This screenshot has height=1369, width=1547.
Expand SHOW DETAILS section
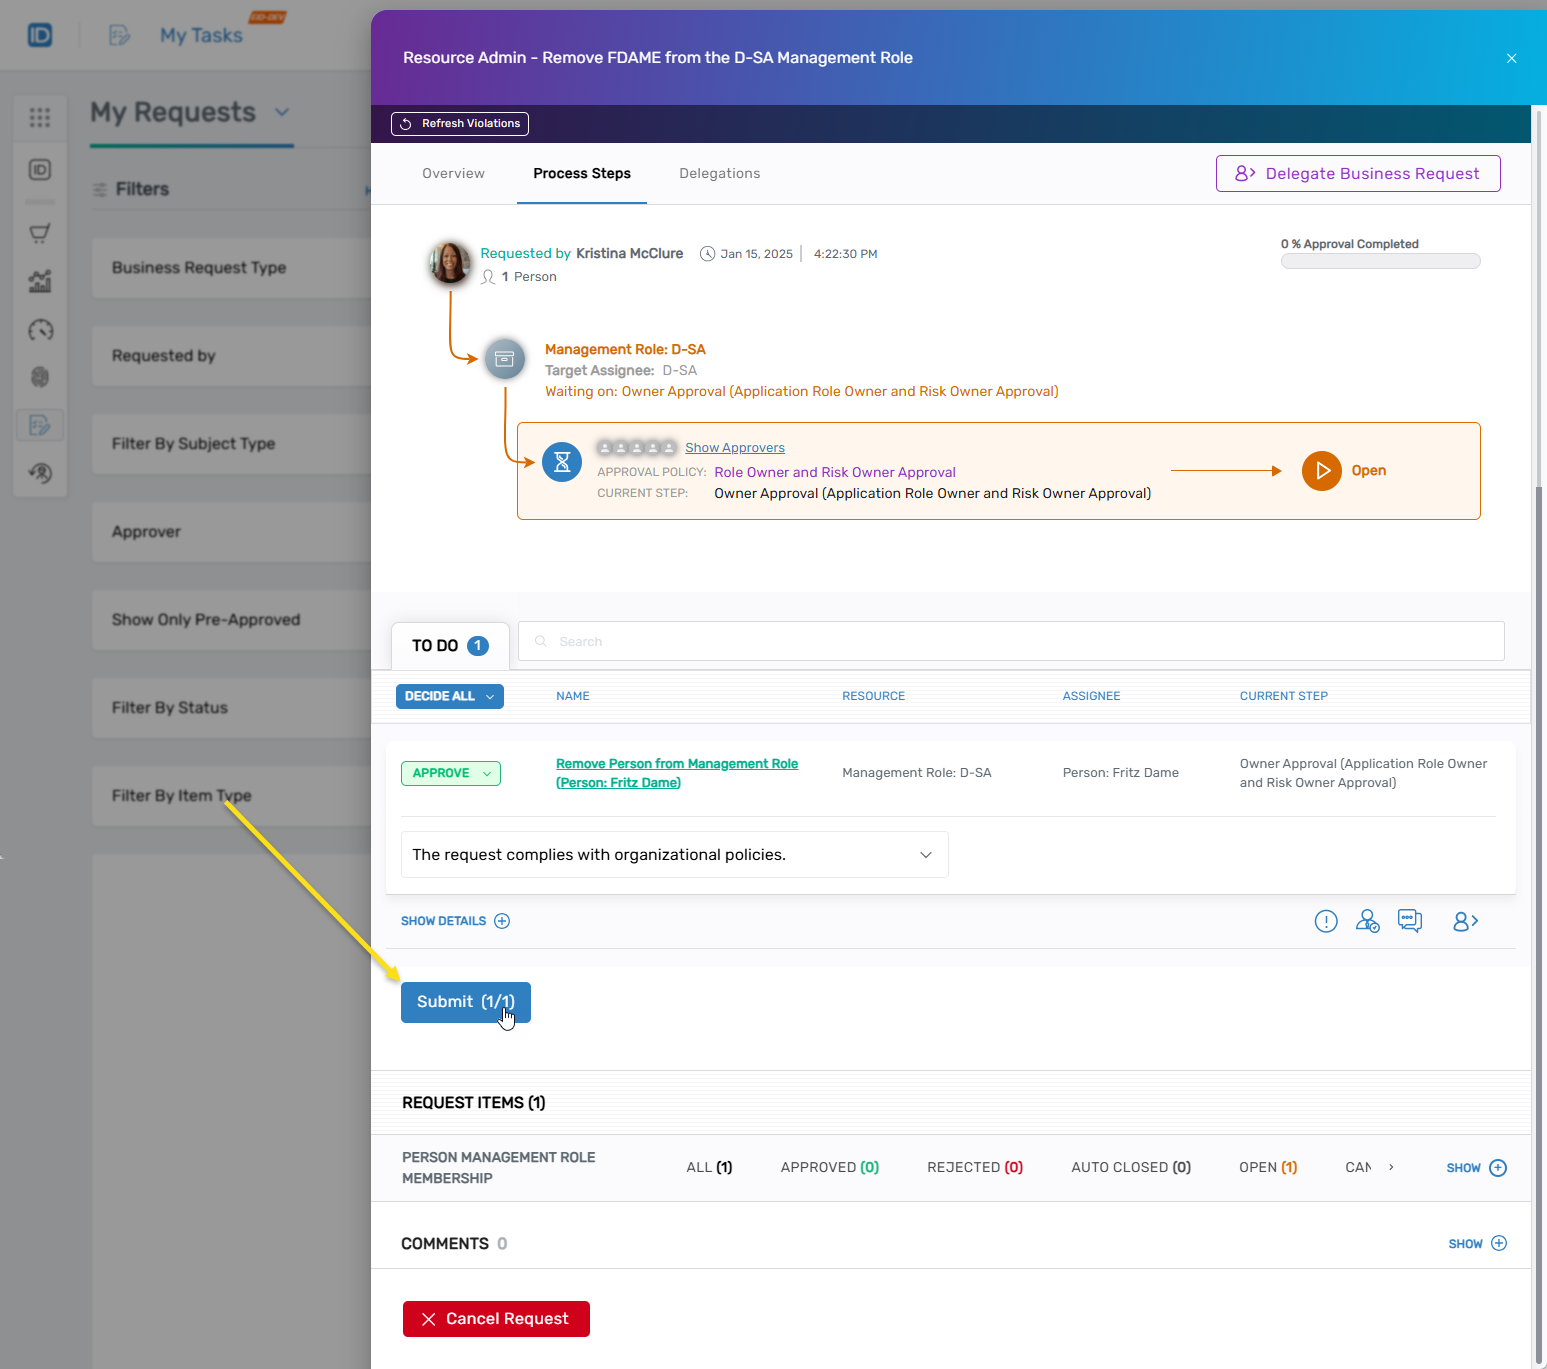(x=455, y=921)
